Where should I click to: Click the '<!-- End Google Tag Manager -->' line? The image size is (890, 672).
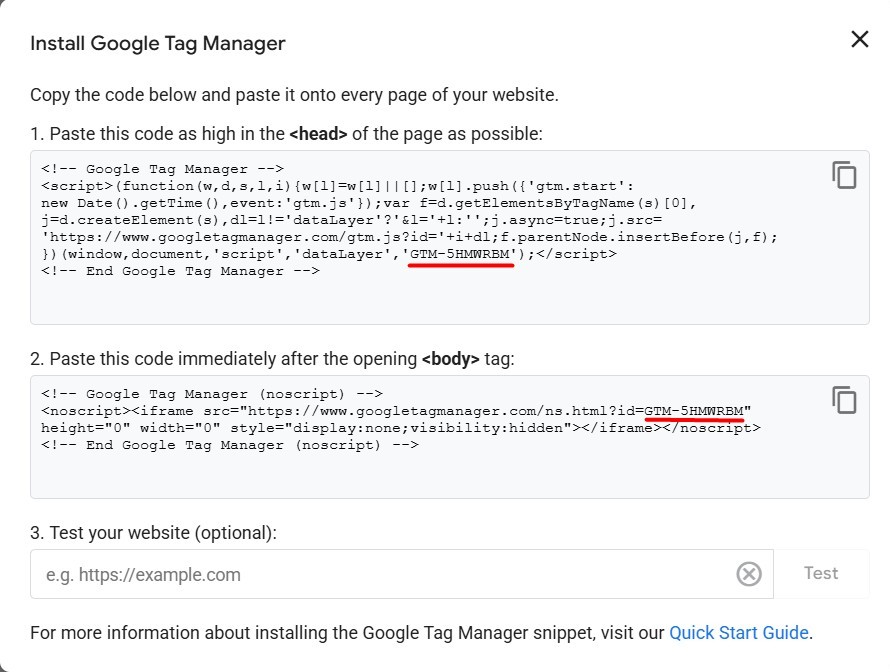(x=180, y=271)
